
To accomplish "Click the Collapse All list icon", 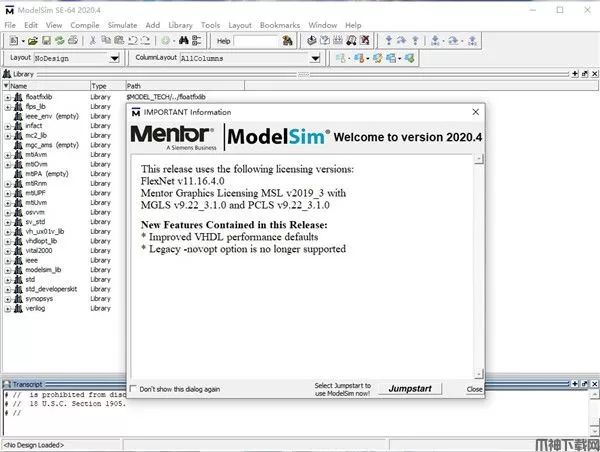I will click(197, 40).
